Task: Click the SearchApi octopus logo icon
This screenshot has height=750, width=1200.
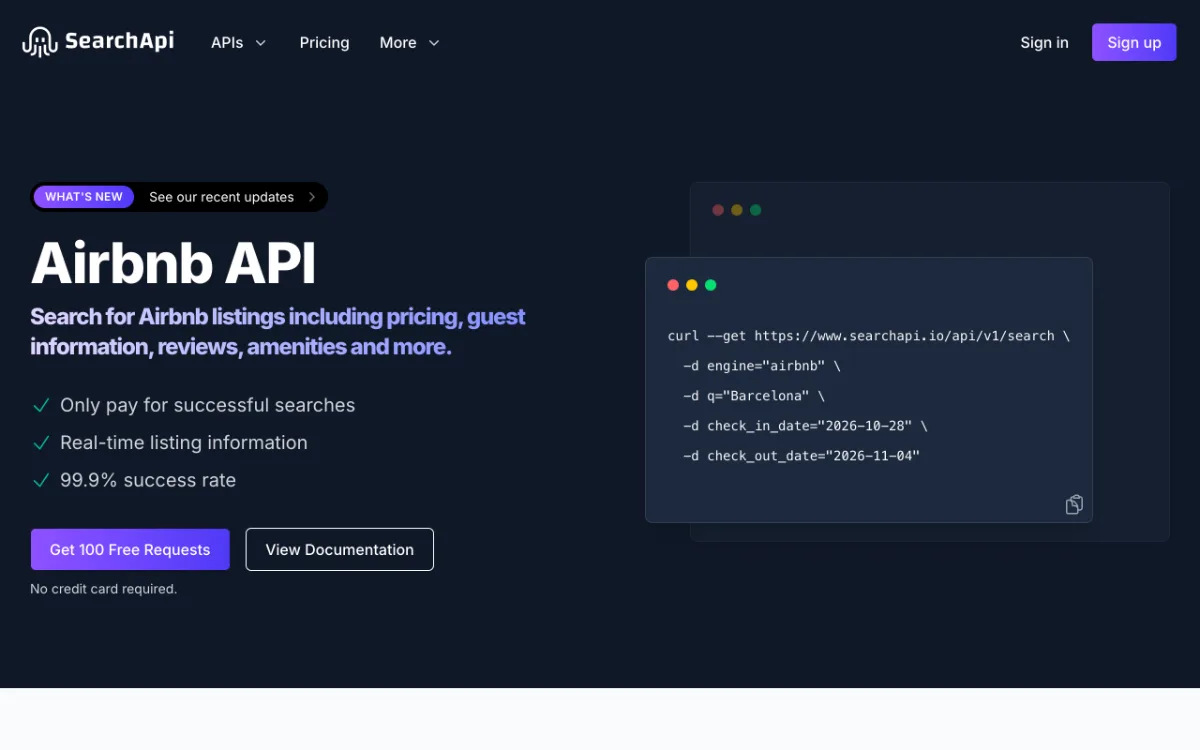Action: (x=39, y=42)
